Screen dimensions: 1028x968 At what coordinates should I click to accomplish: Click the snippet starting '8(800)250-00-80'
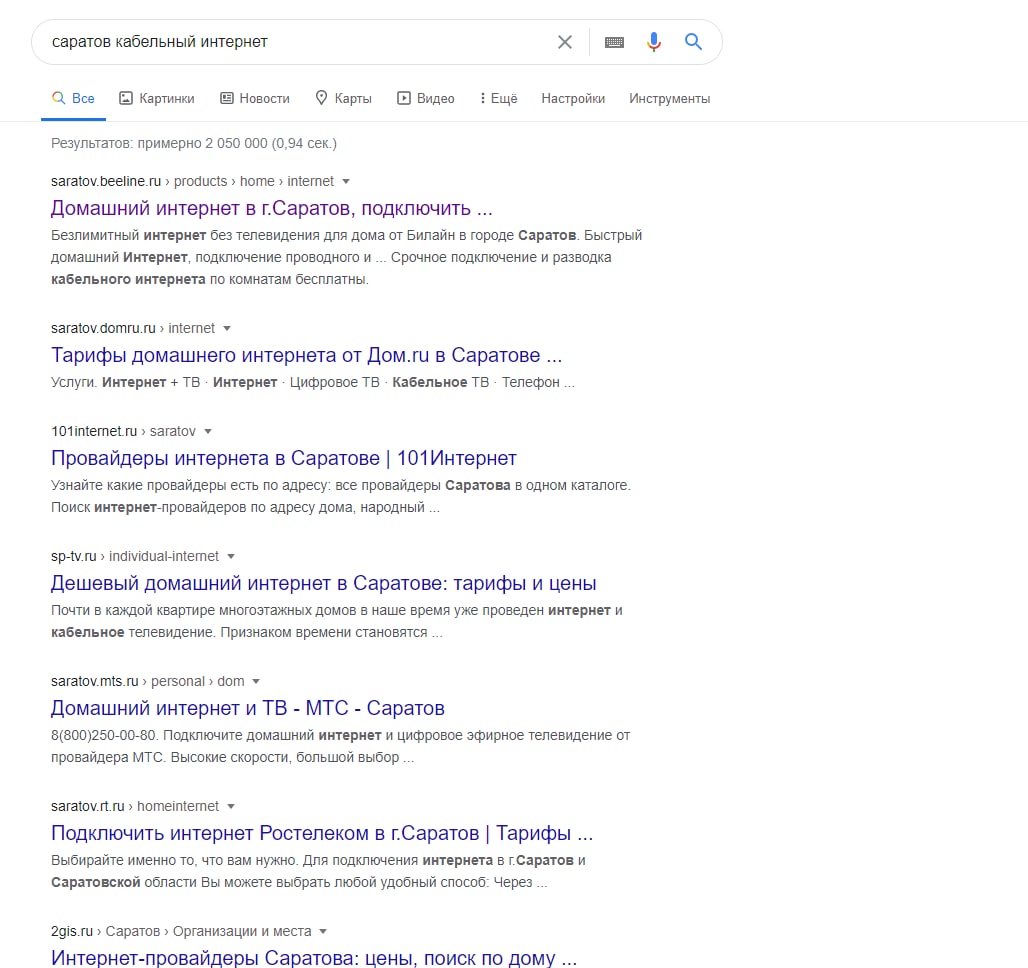coord(341,746)
